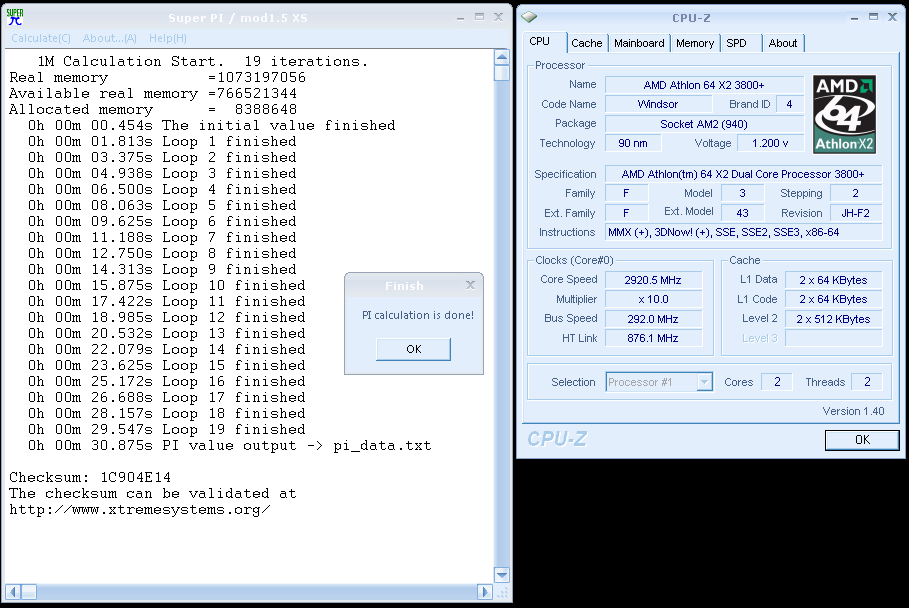Image resolution: width=909 pixels, height=608 pixels.
Task: Click the Bus Speed value 292.0 MHz
Action: [x=653, y=319]
